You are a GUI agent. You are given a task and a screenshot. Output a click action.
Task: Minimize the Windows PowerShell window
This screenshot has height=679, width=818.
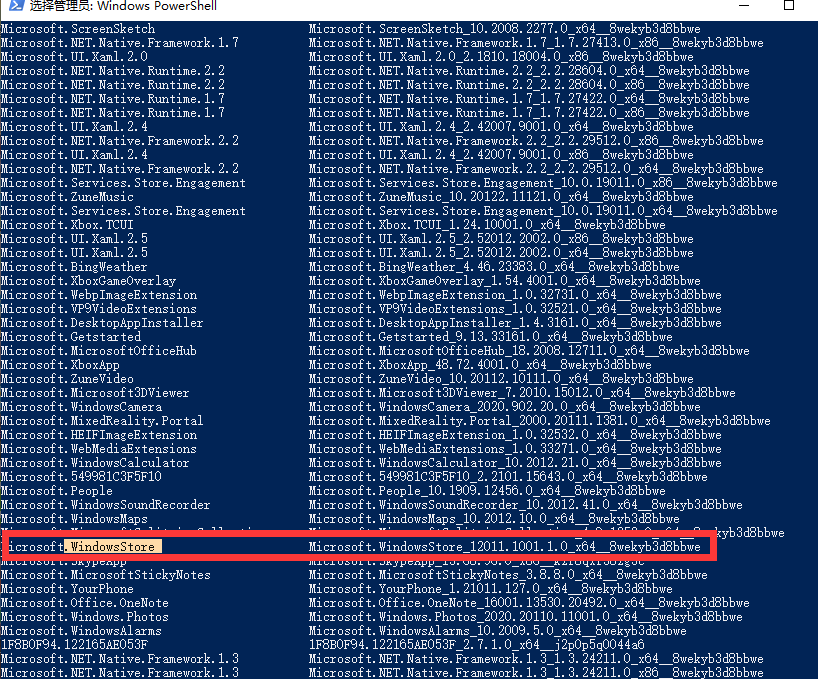744,5
